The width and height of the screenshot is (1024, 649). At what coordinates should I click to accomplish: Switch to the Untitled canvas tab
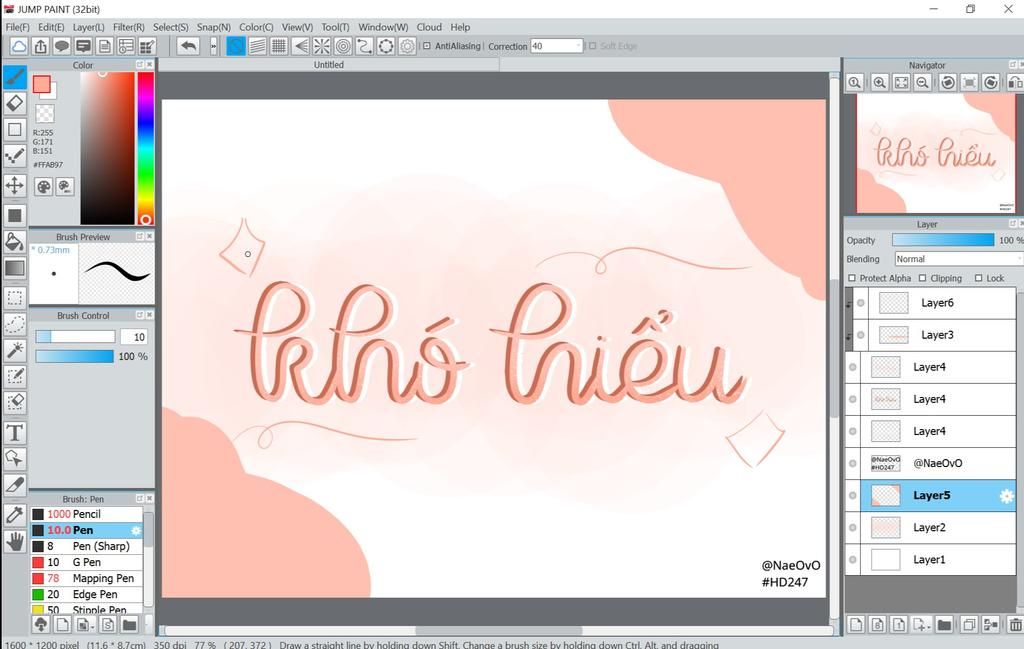tap(328, 65)
